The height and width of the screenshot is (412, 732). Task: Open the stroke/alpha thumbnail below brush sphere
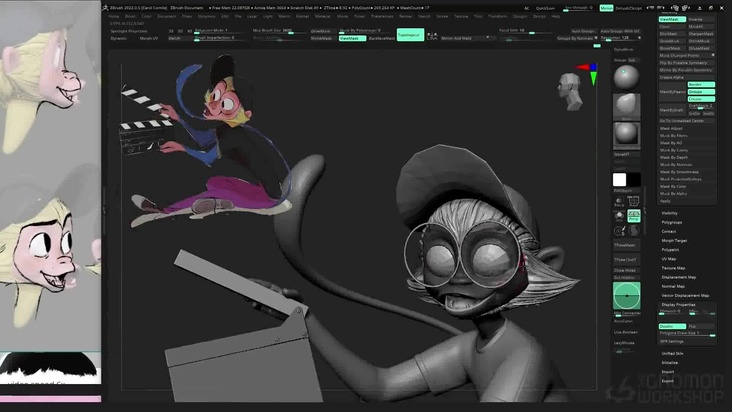(626, 107)
